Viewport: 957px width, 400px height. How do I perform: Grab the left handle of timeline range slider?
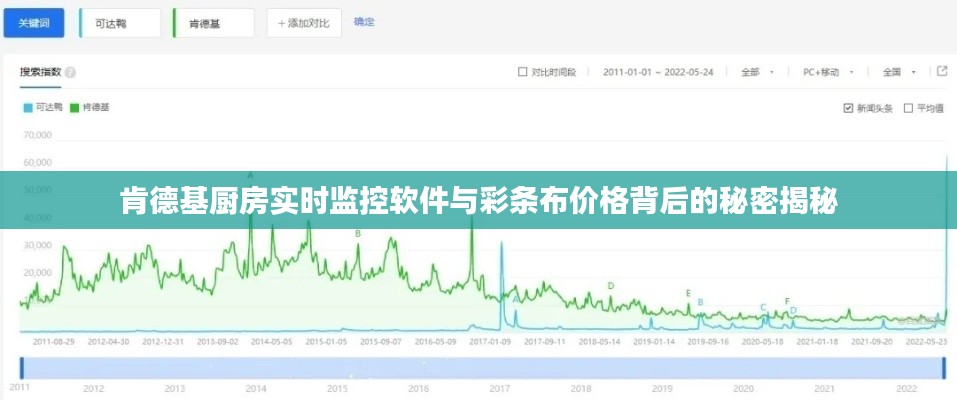tap(22, 368)
